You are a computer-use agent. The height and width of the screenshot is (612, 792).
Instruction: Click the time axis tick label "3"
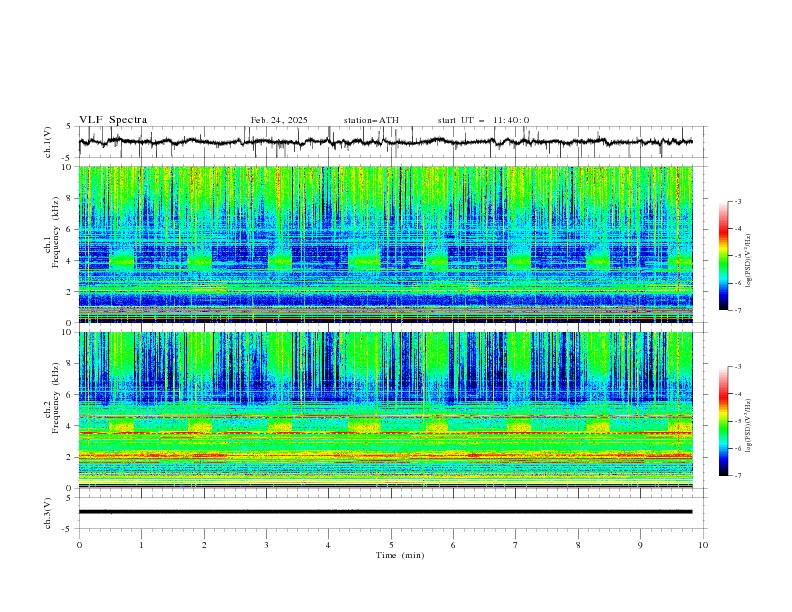coord(266,545)
